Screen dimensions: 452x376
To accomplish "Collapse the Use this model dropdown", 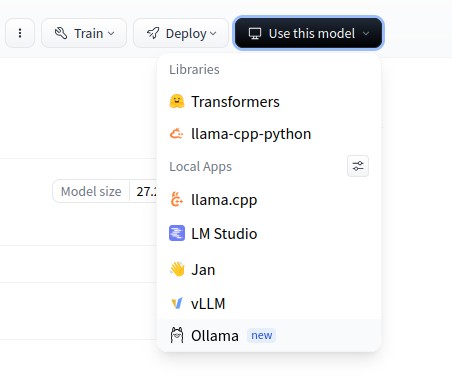I will coord(308,33).
